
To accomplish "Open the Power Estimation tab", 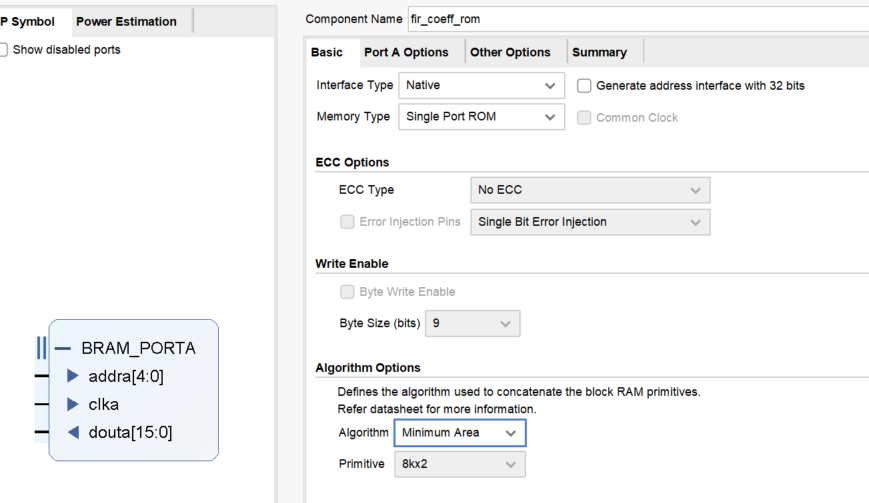I will pyautogui.click(x=126, y=22).
